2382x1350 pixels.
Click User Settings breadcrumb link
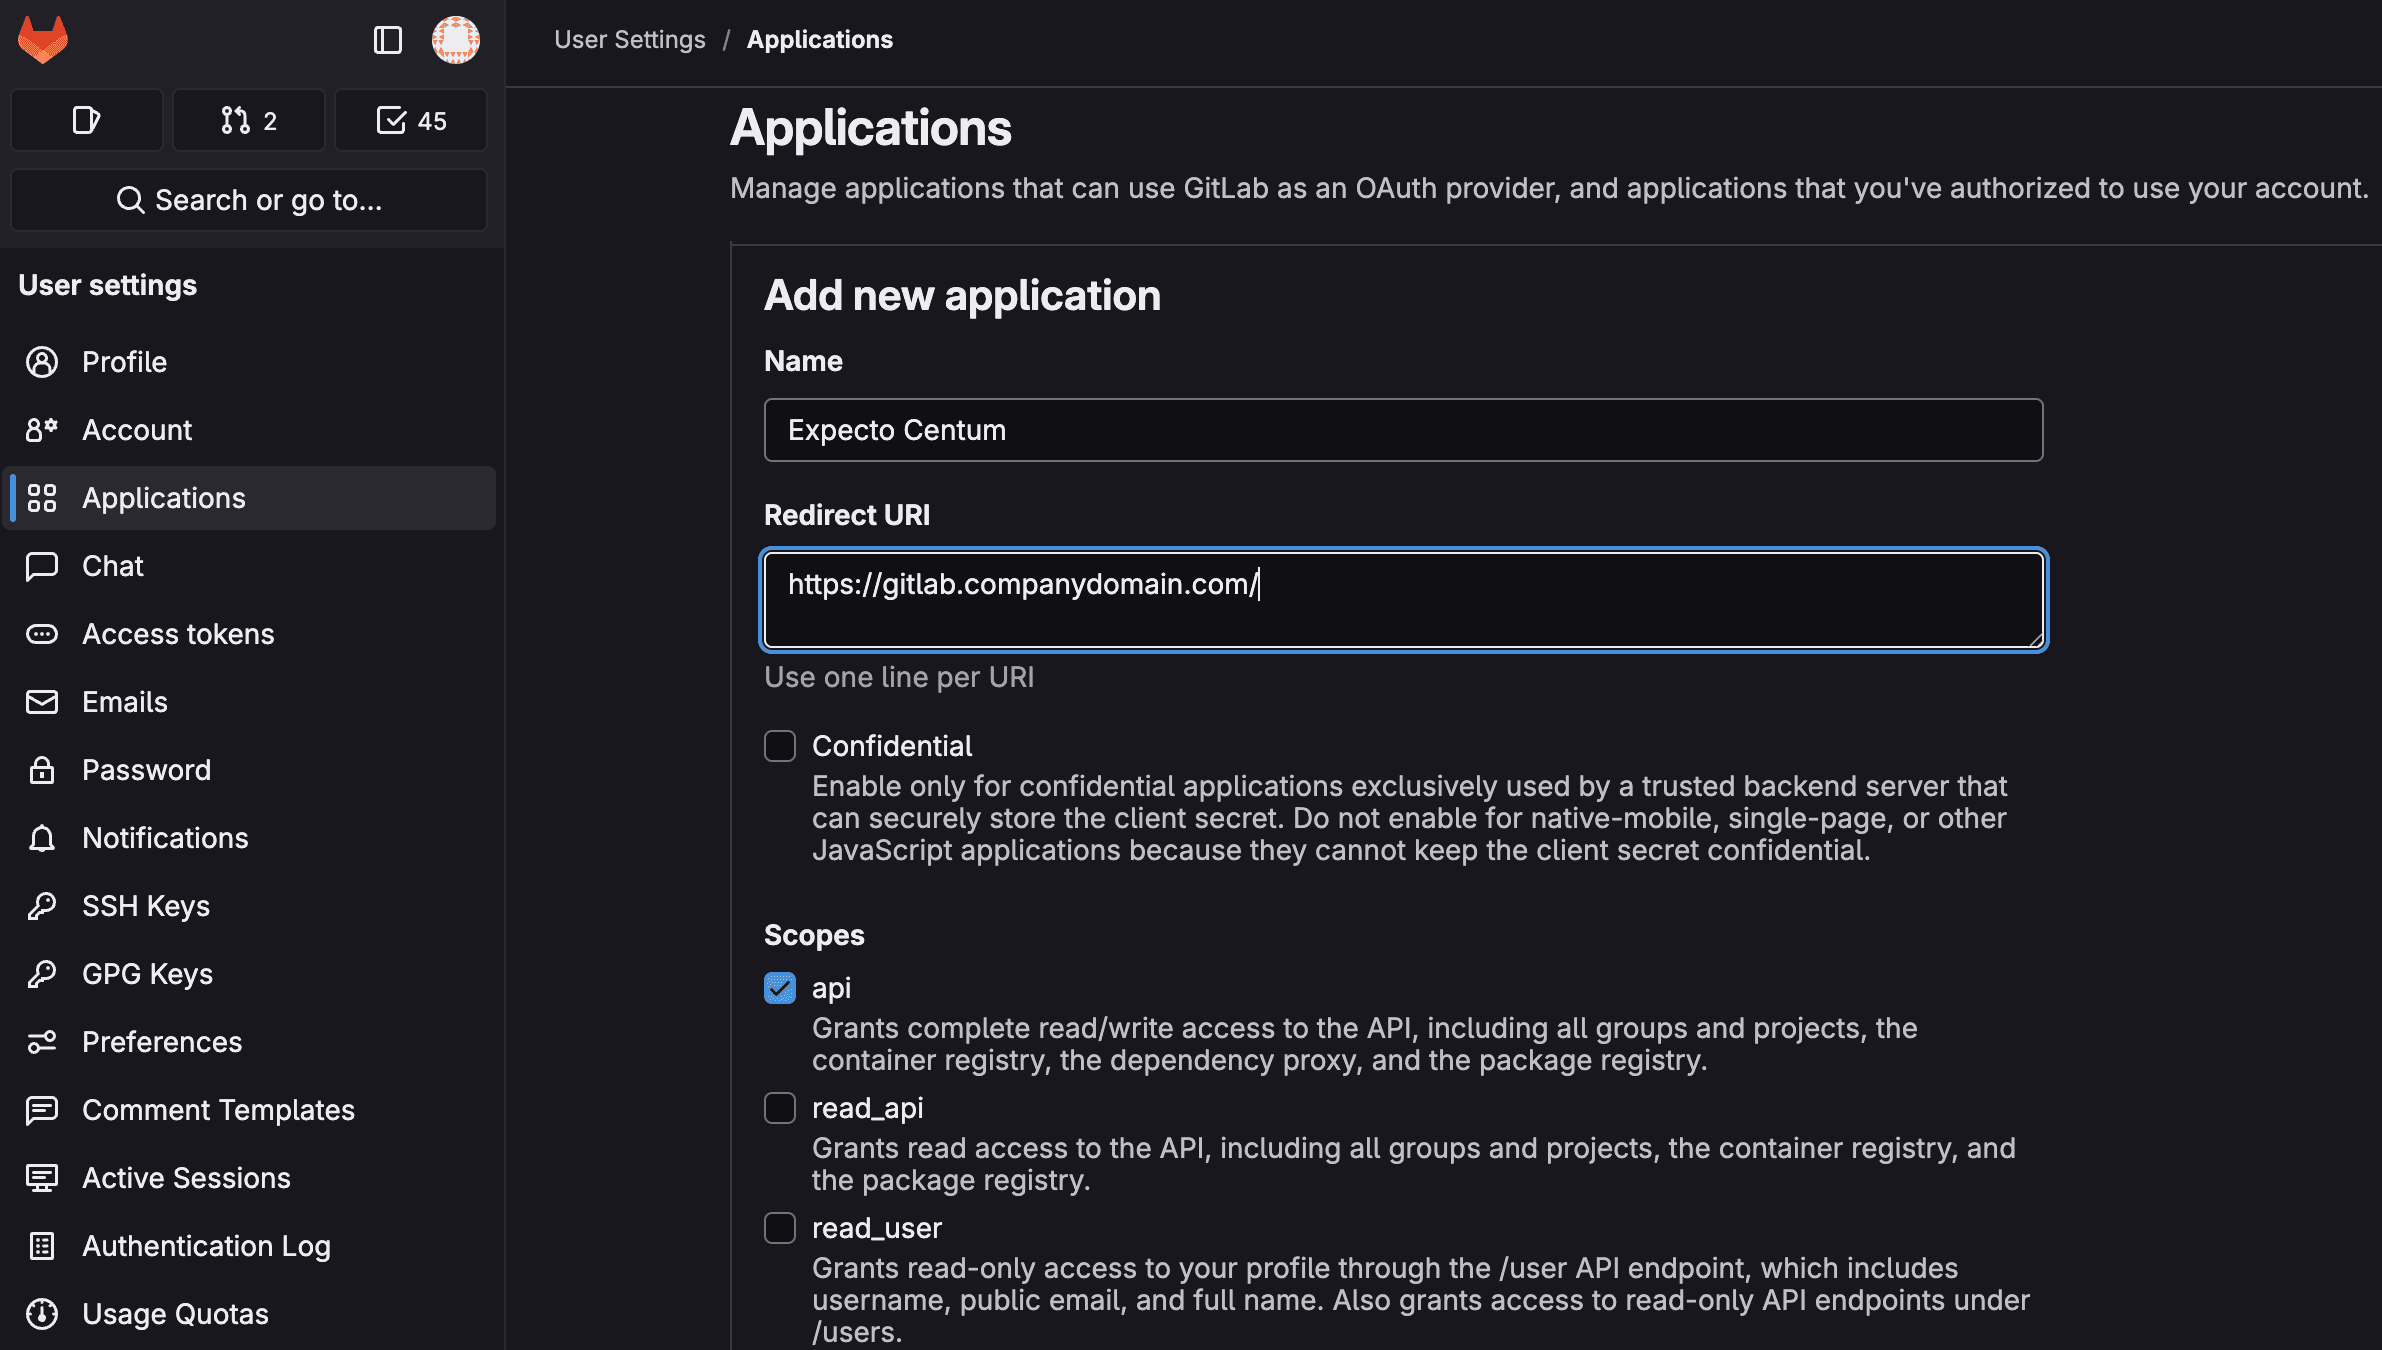[630, 40]
